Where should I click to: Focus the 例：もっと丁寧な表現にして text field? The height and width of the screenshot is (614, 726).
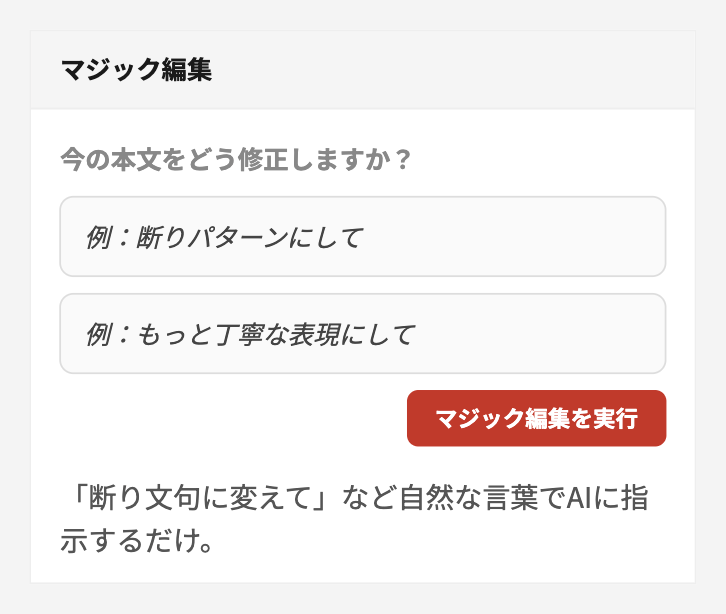[362, 334]
